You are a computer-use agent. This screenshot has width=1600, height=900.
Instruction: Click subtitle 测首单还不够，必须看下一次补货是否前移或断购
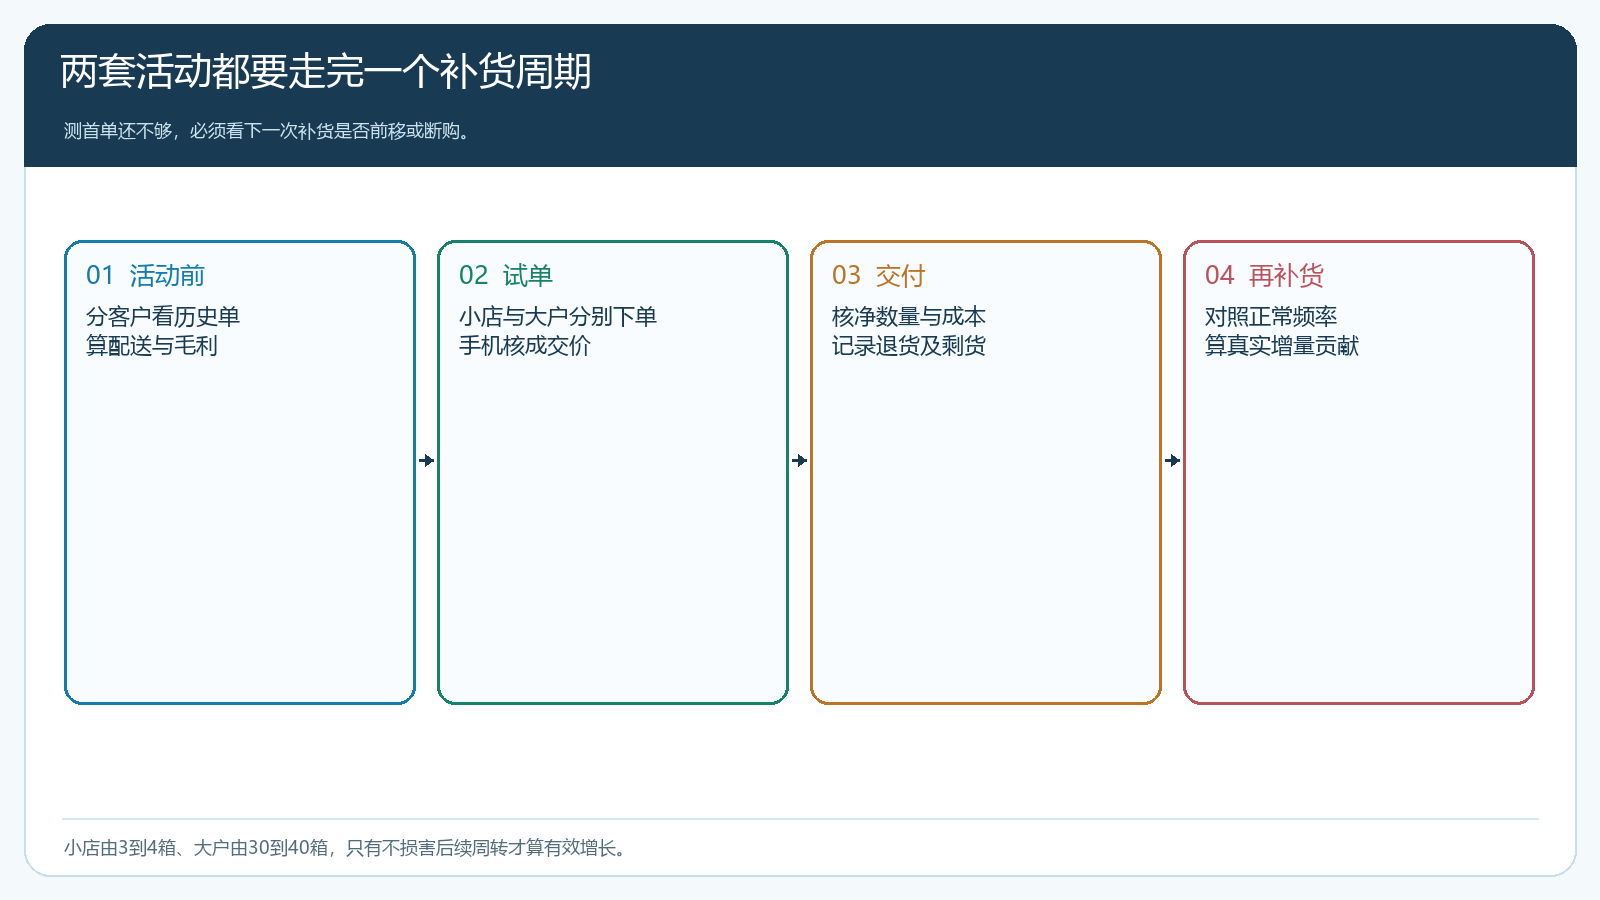click(267, 131)
